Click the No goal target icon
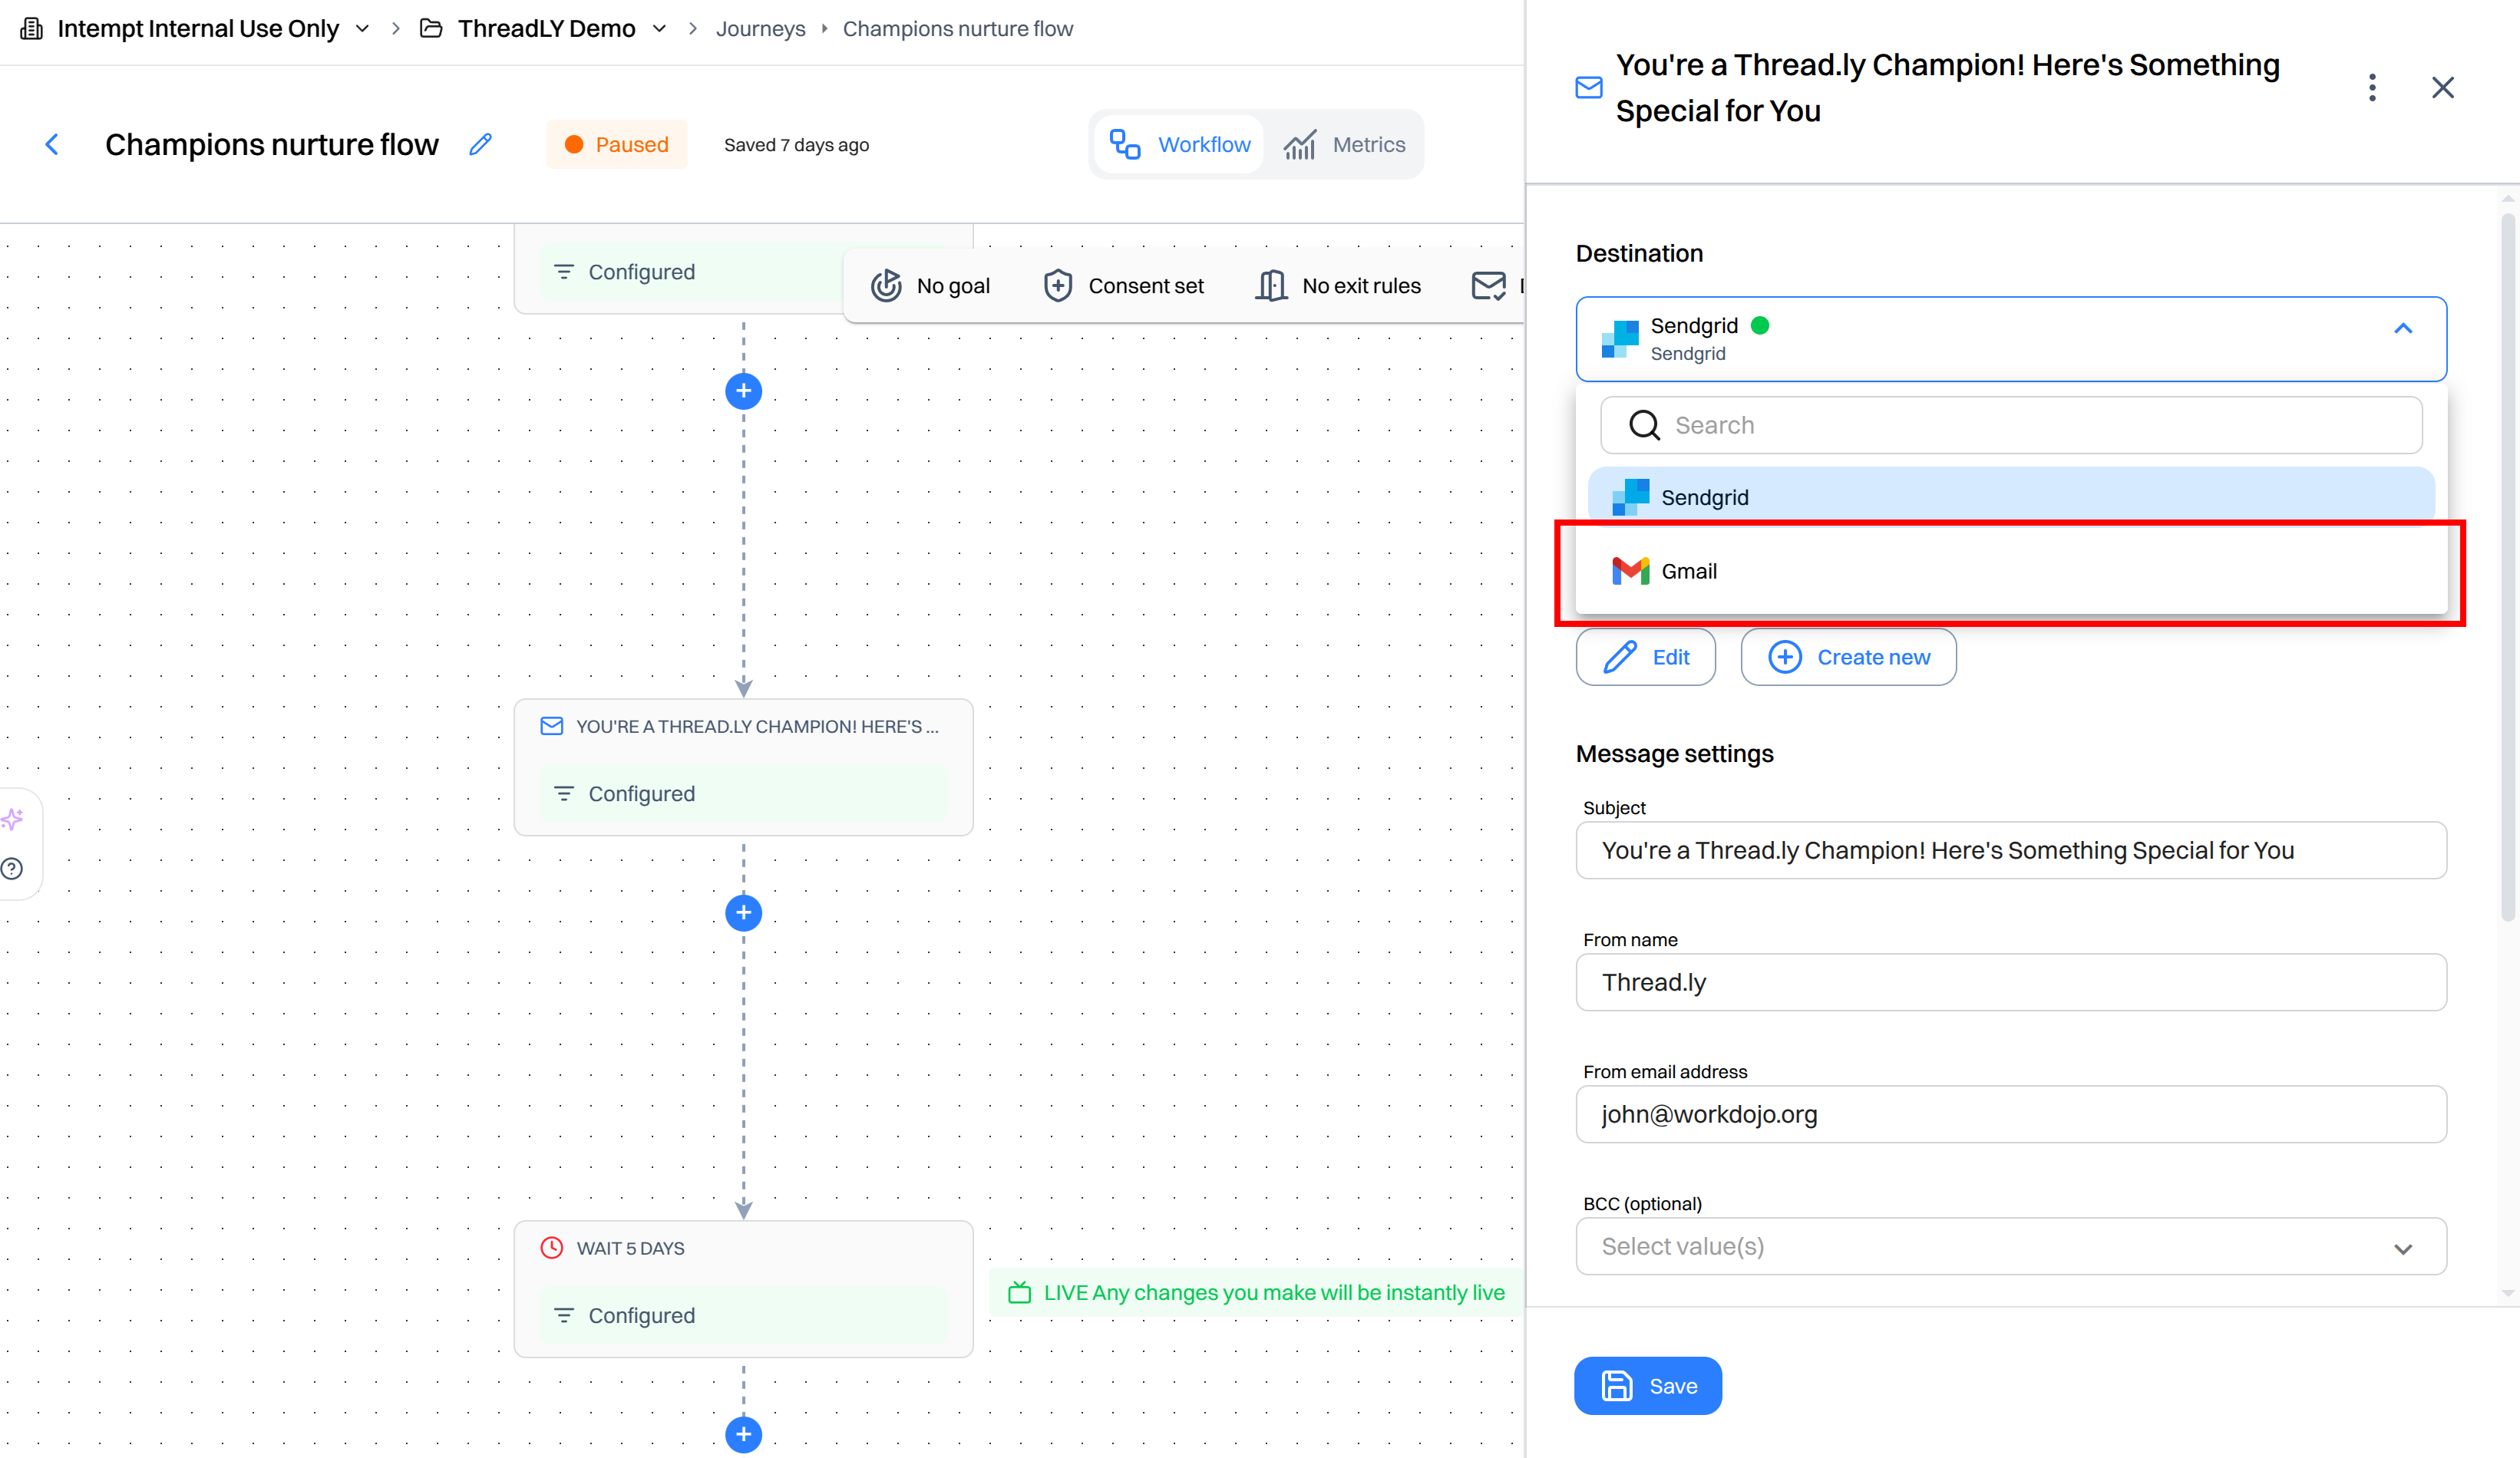The height and width of the screenshot is (1458, 2520). point(886,286)
